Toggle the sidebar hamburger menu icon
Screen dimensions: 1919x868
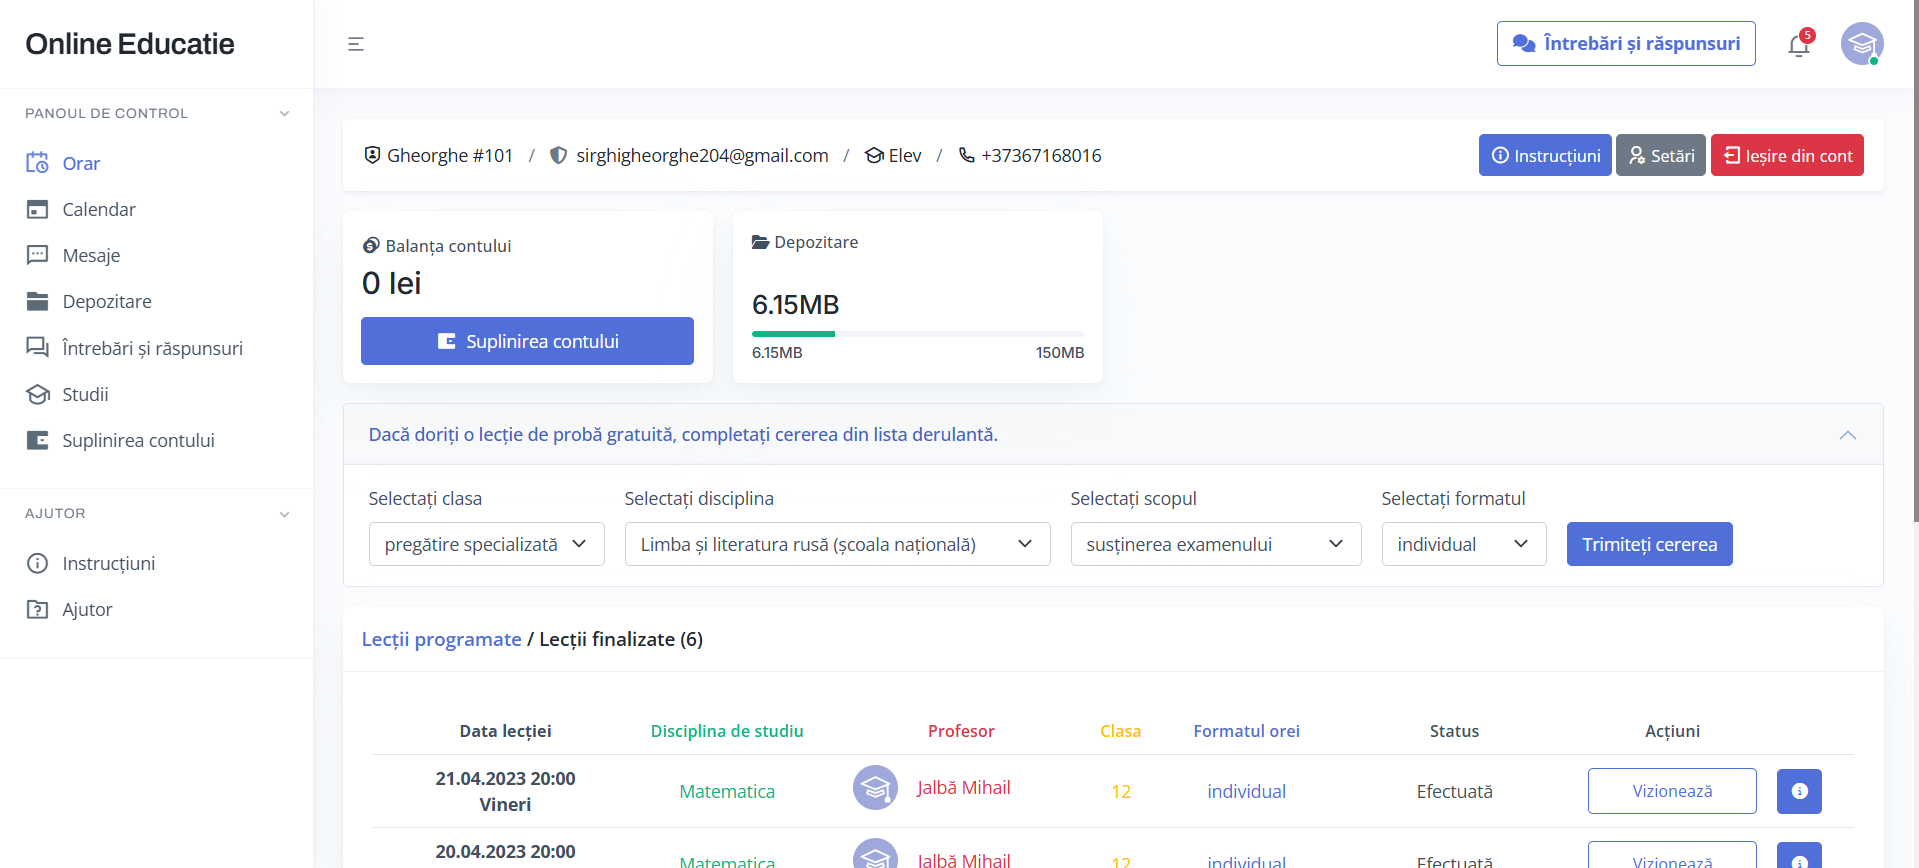(x=355, y=44)
